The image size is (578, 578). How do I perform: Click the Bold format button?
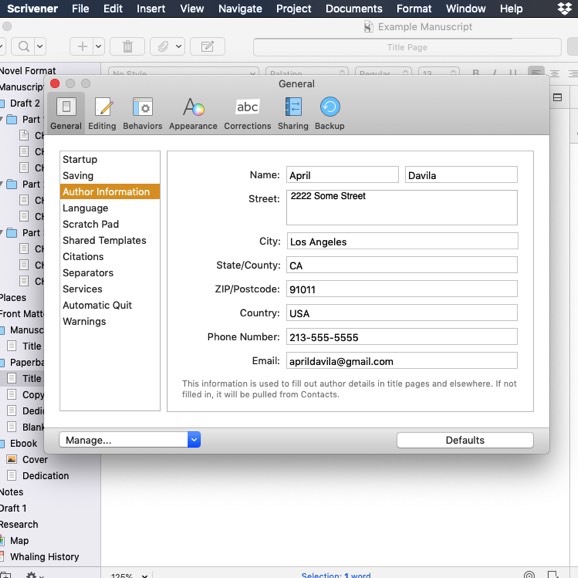click(476, 73)
